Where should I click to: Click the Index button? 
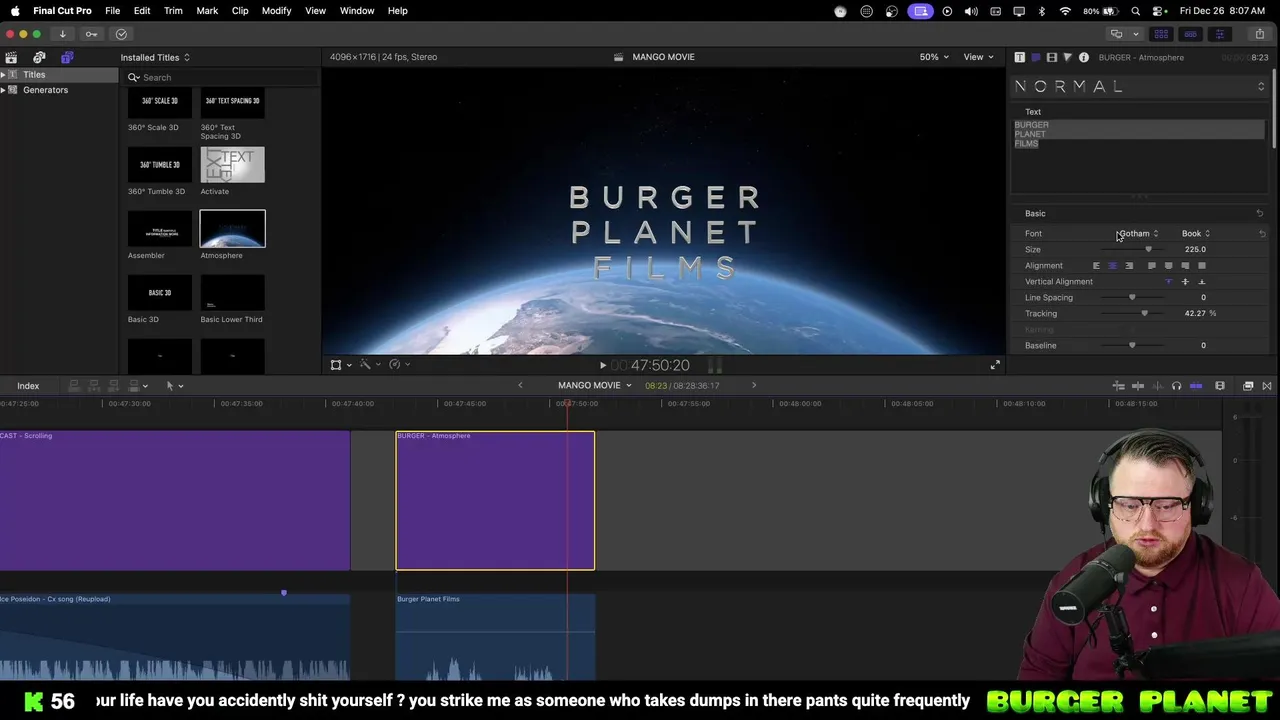tap(28, 386)
